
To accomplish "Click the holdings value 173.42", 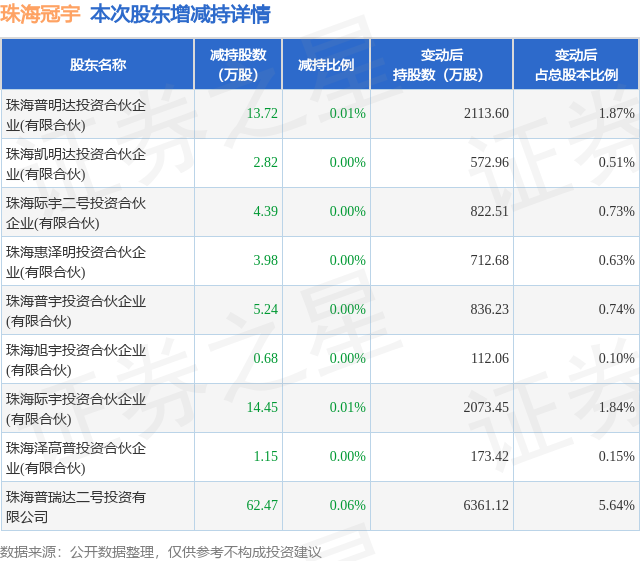I will point(490,456).
